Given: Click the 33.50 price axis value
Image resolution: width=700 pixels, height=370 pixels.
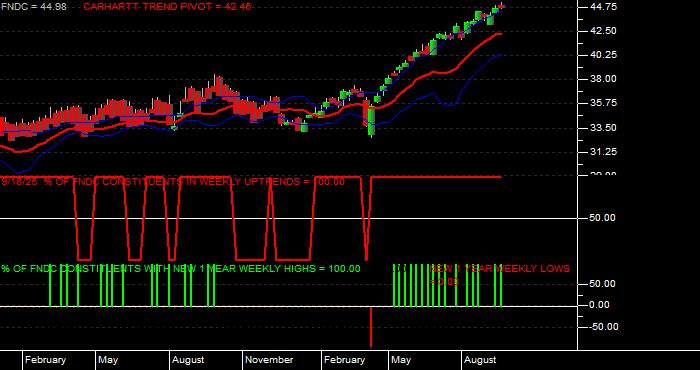Looking at the screenshot, I should coord(604,128).
